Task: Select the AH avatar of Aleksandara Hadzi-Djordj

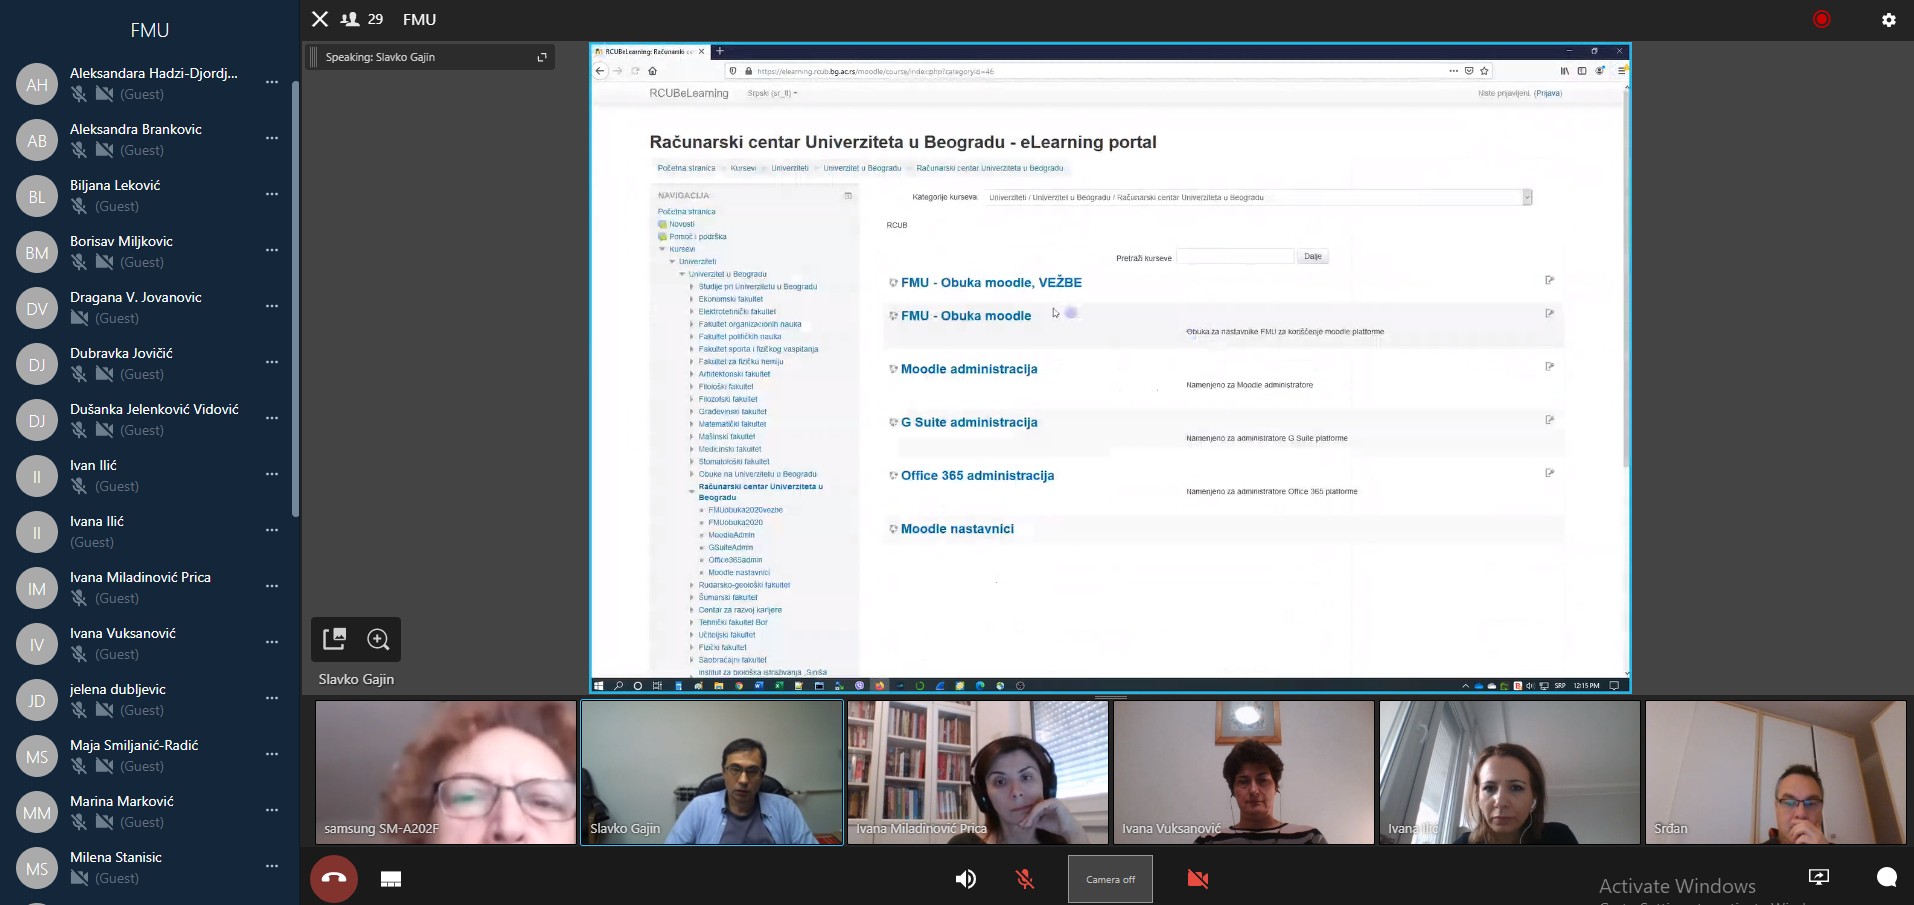Action: click(x=37, y=85)
